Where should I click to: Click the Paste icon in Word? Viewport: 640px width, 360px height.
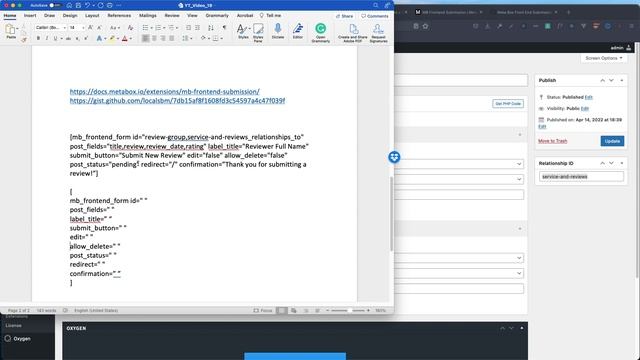tap(11, 31)
